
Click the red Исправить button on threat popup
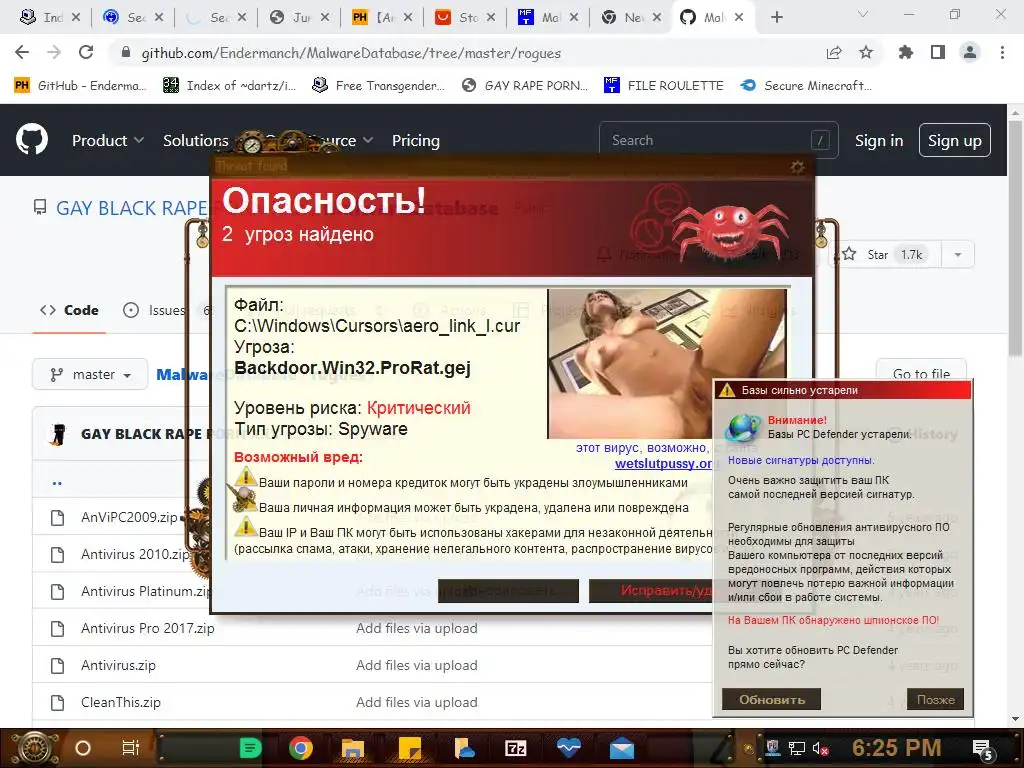point(653,590)
